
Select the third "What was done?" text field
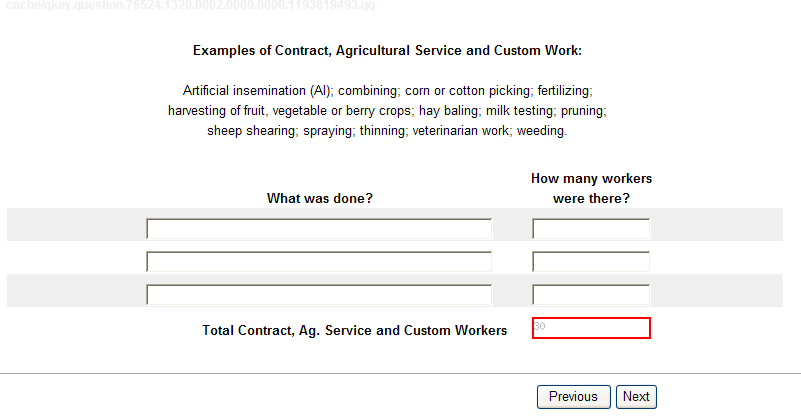tap(319, 295)
